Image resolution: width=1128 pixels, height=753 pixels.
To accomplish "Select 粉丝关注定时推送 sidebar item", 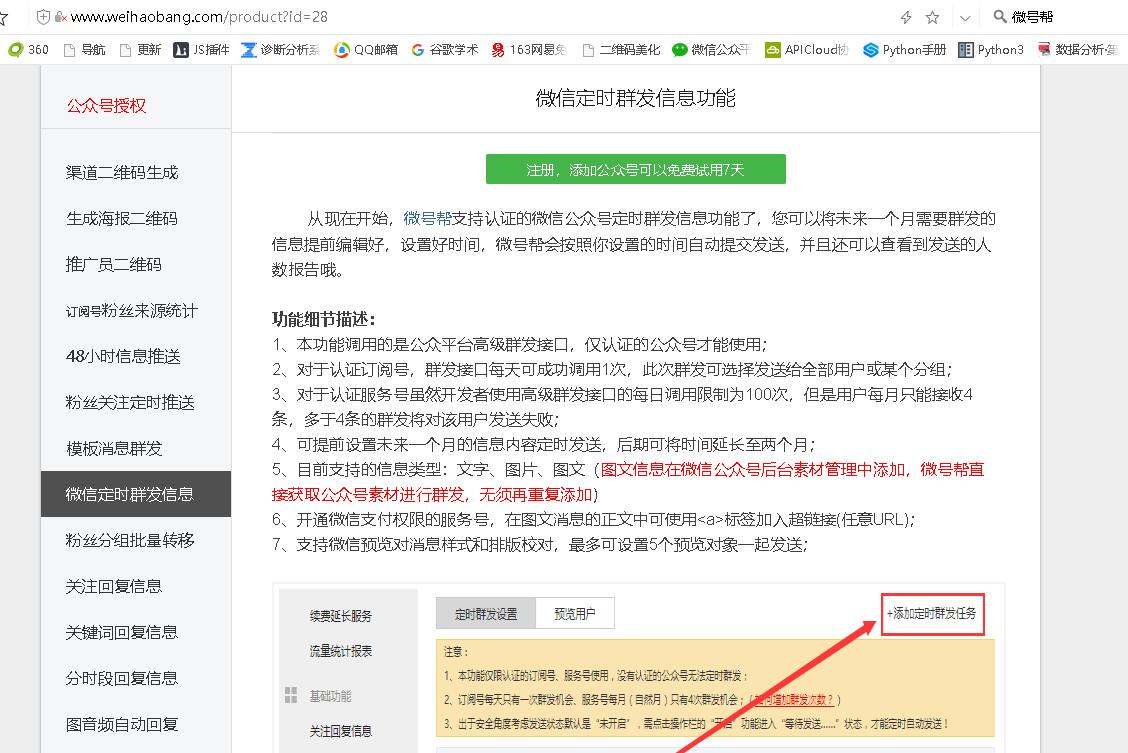I will pos(130,403).
